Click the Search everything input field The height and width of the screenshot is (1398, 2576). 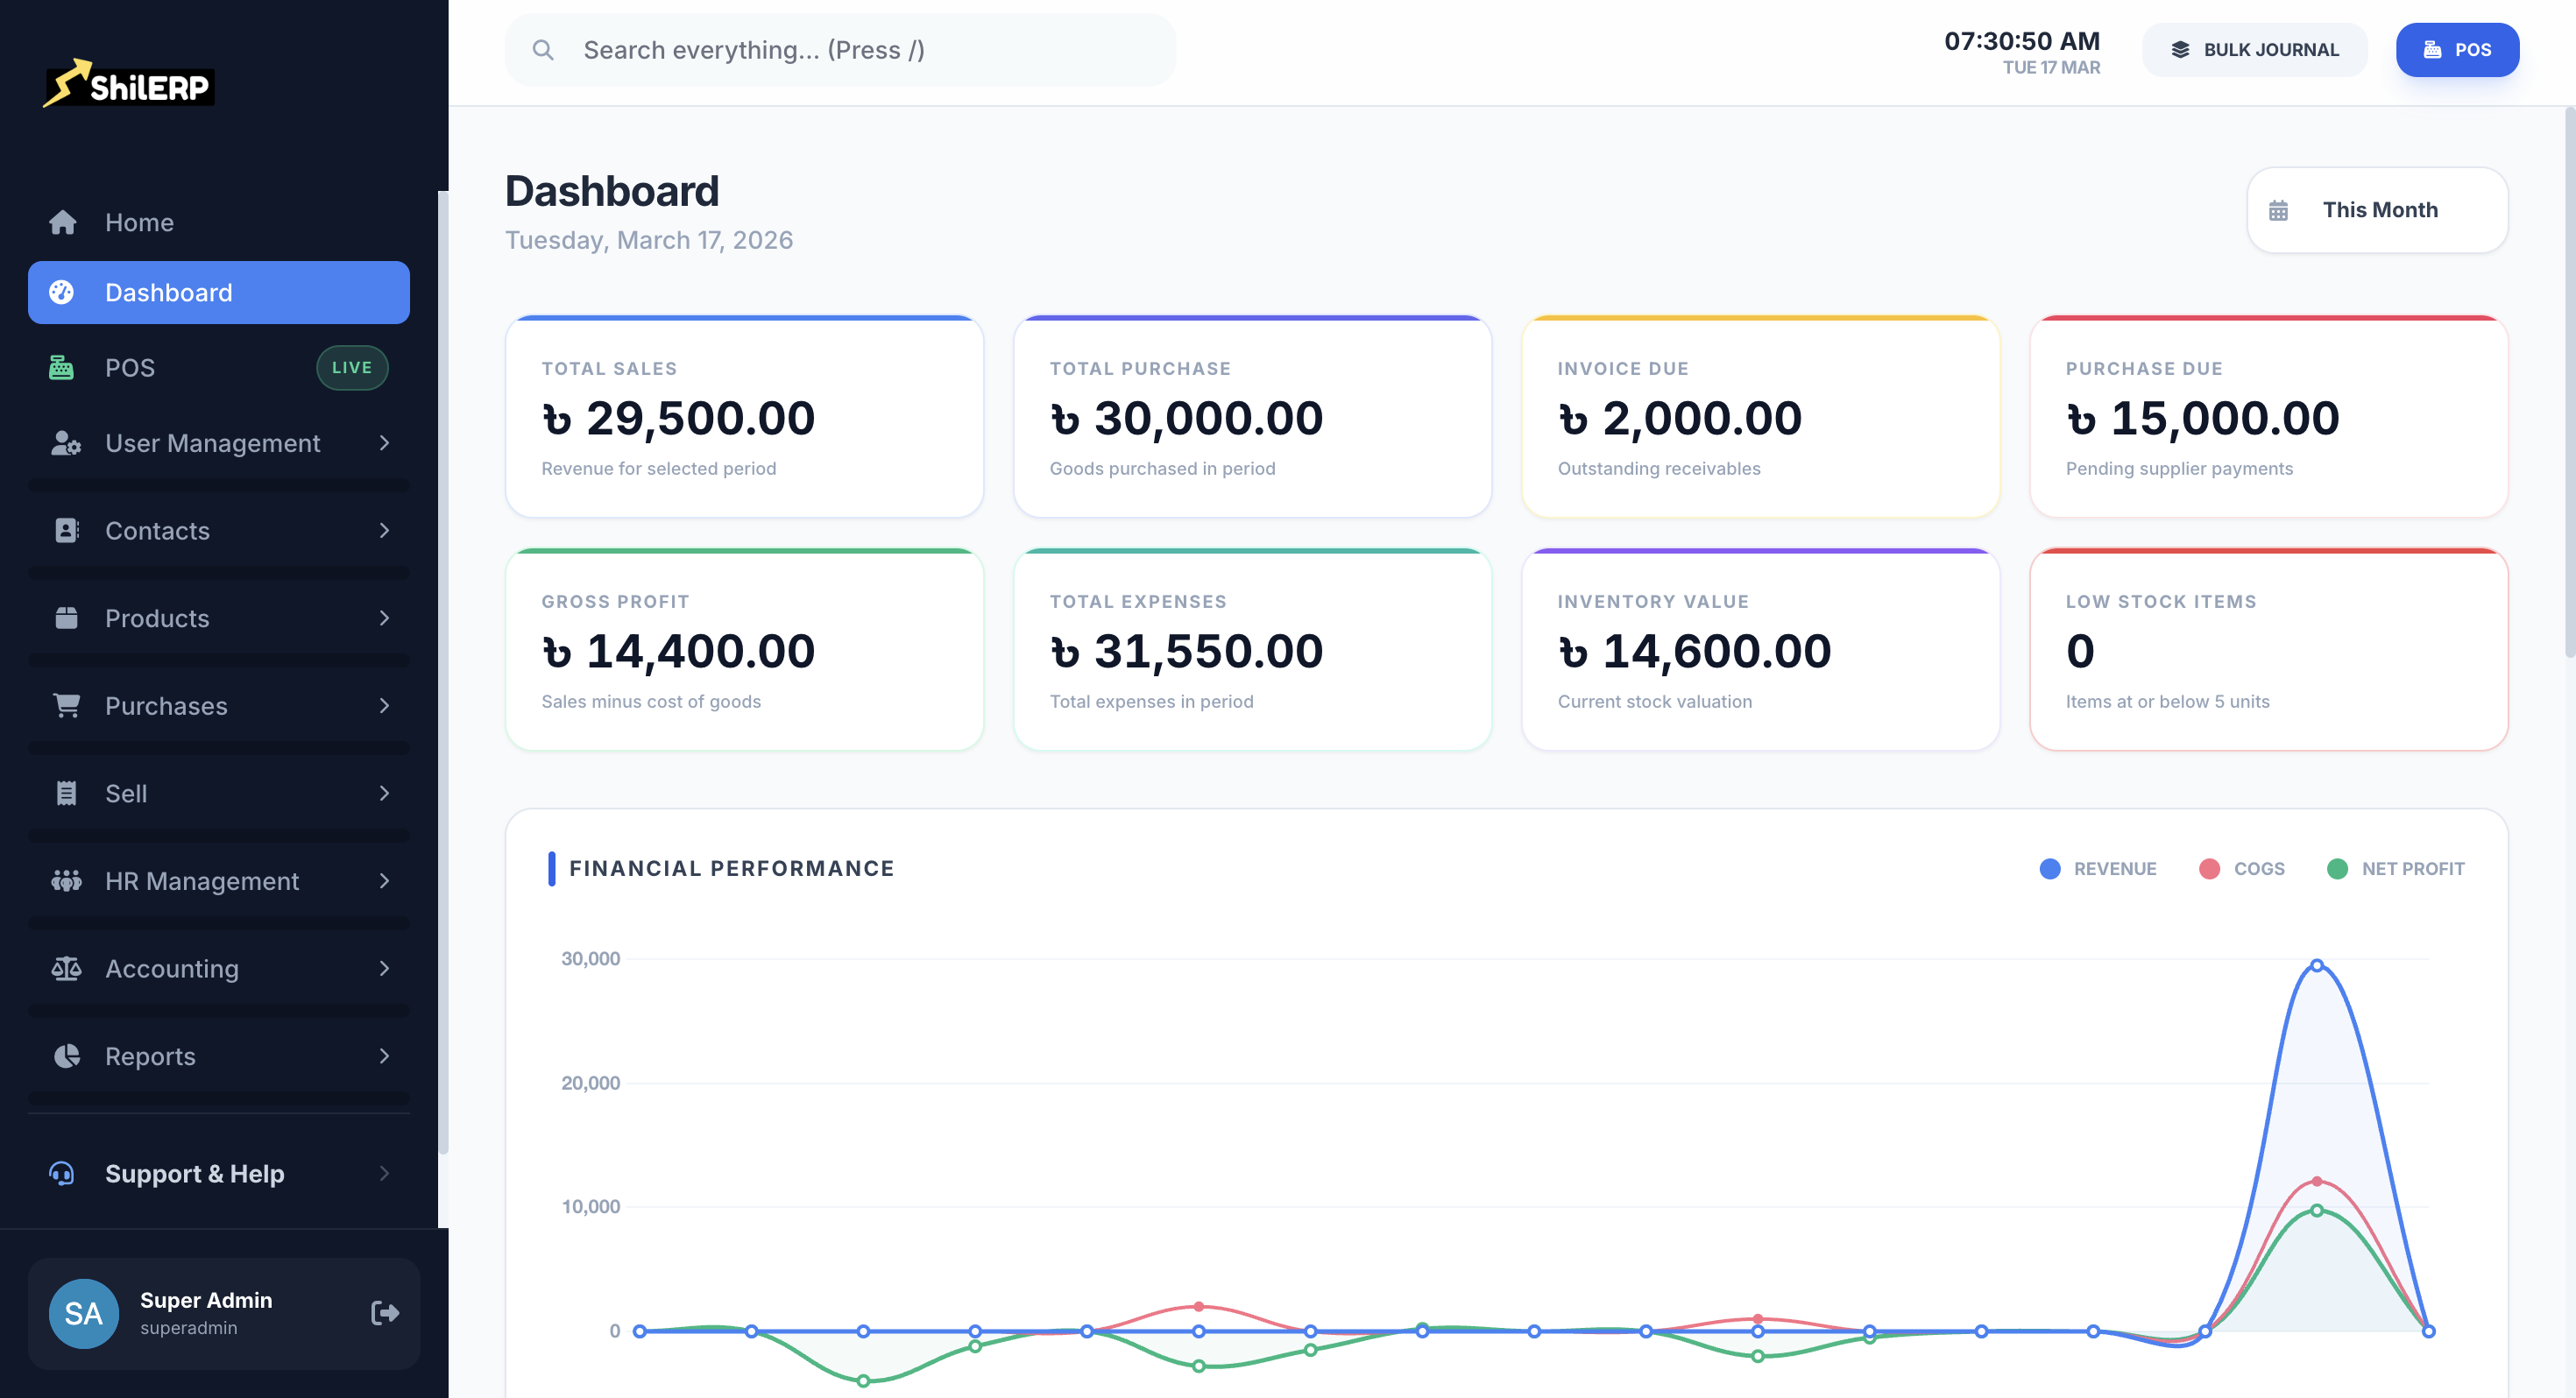tap(840, 49)
